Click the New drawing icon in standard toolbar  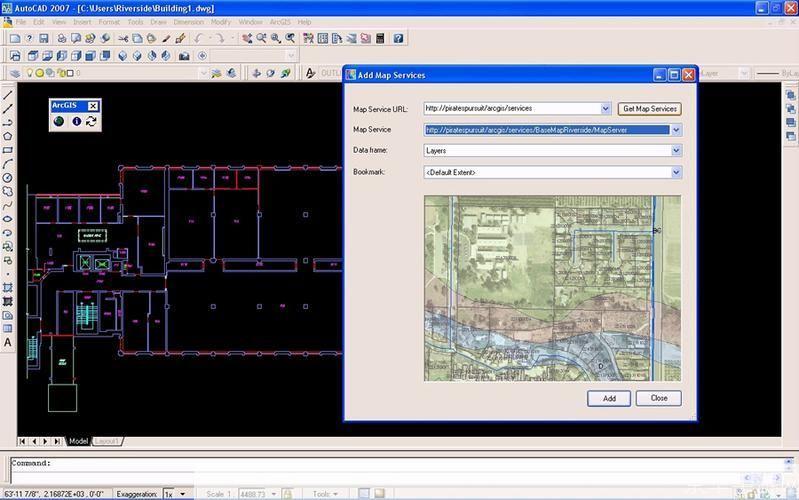click(x=15, y=38)
